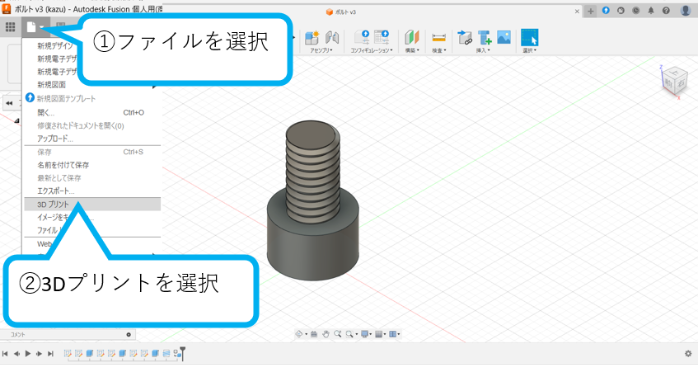Open the user profile avatar
Viewport: 698px width, 365px height.
point(686,11)
